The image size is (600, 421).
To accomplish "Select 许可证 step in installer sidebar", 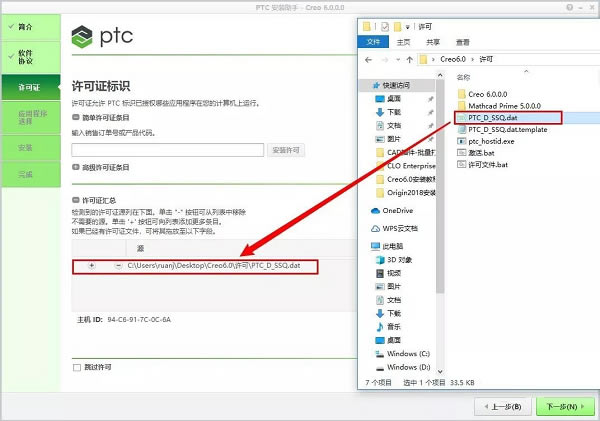I will pyautogui.click(x=31, y=87).
